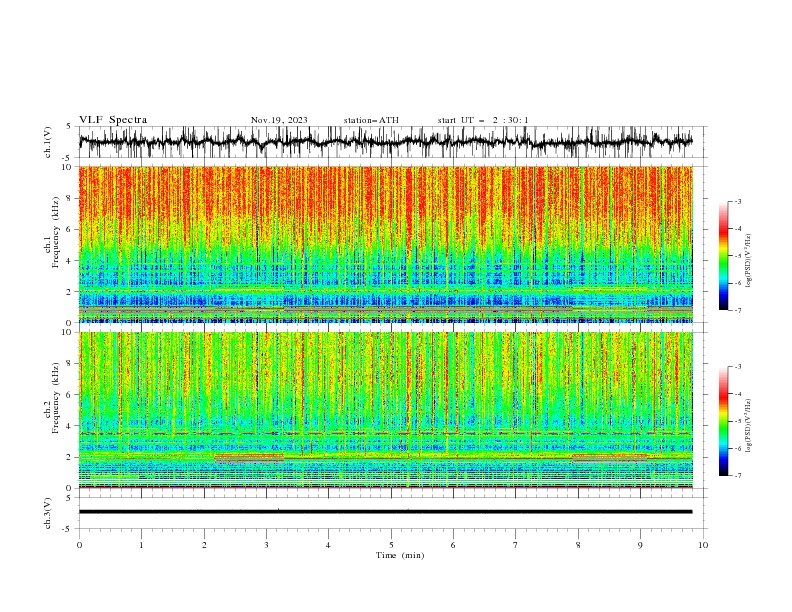Click the "ch.3(V)" axis label
This screenshot has width=792, height=612.
point(48,513)
